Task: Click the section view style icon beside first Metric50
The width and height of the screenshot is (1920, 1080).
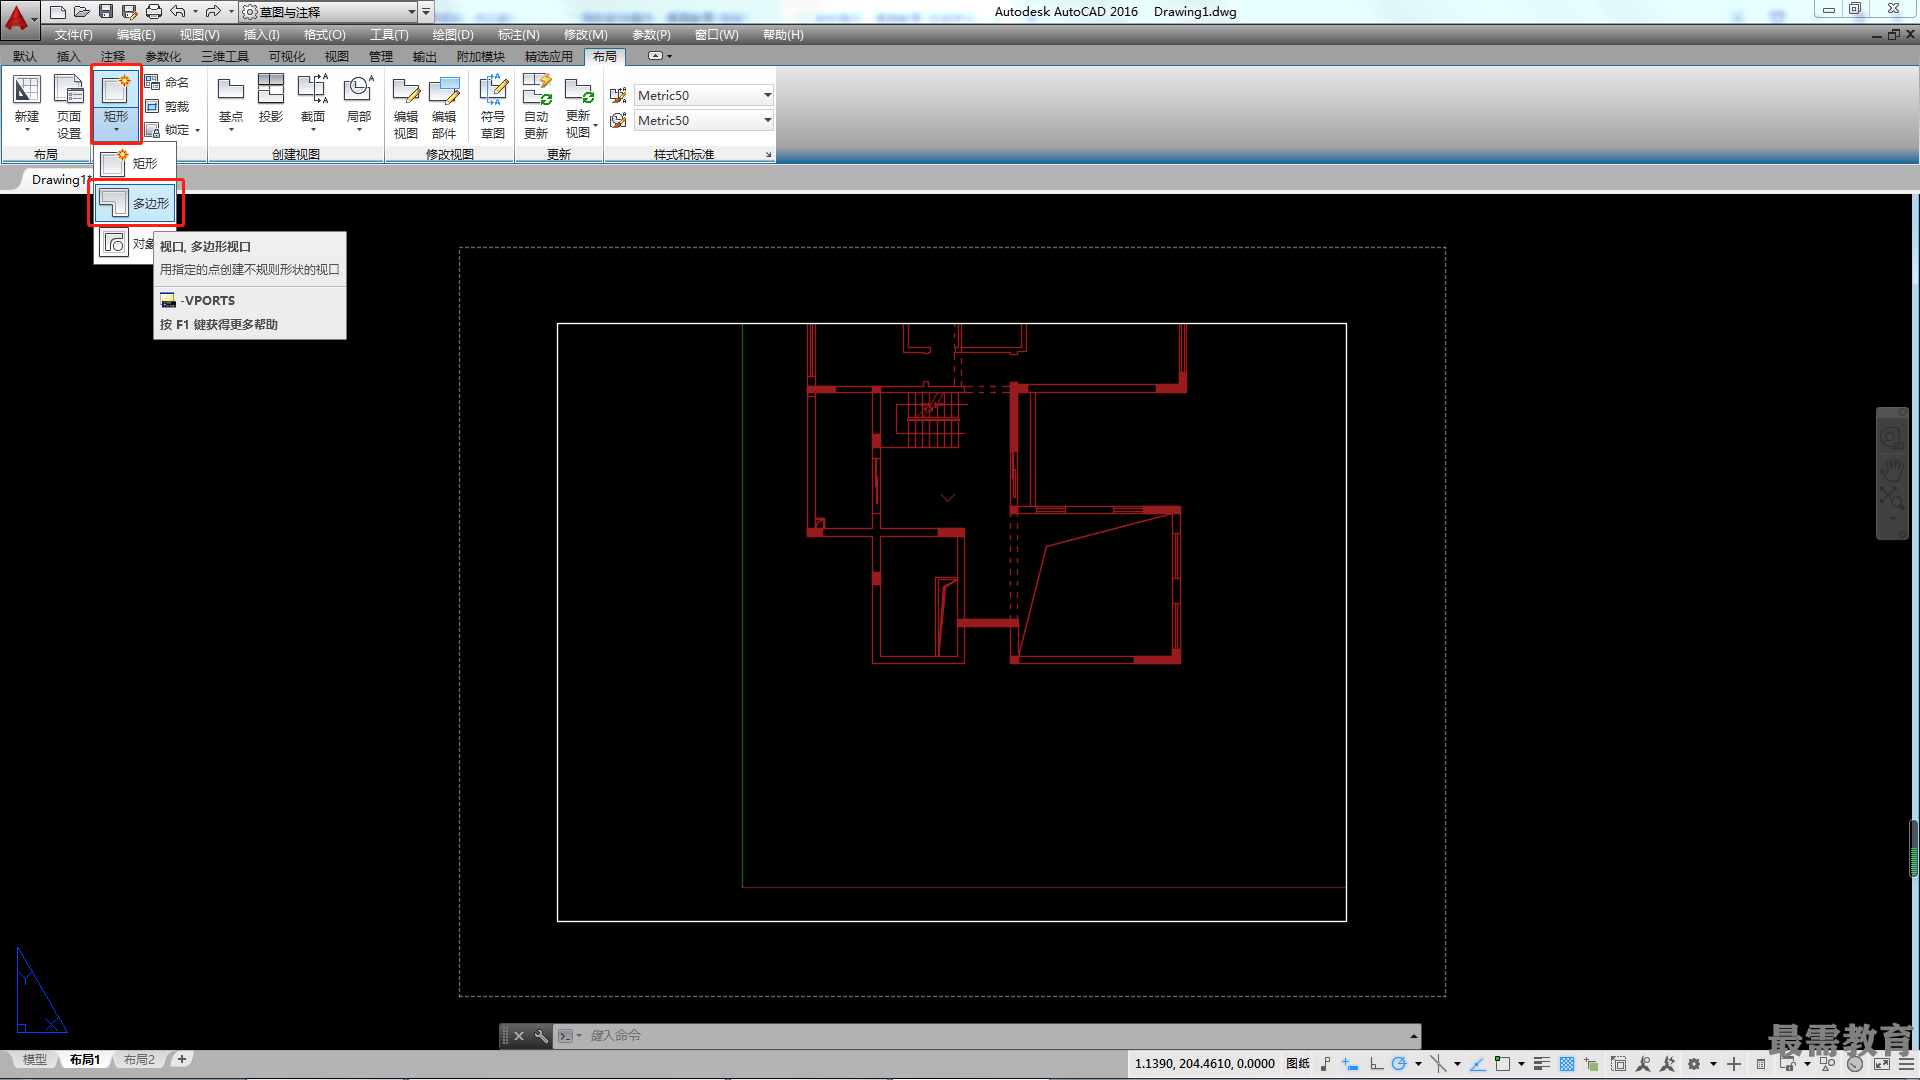Action: (x=618, y=95)
